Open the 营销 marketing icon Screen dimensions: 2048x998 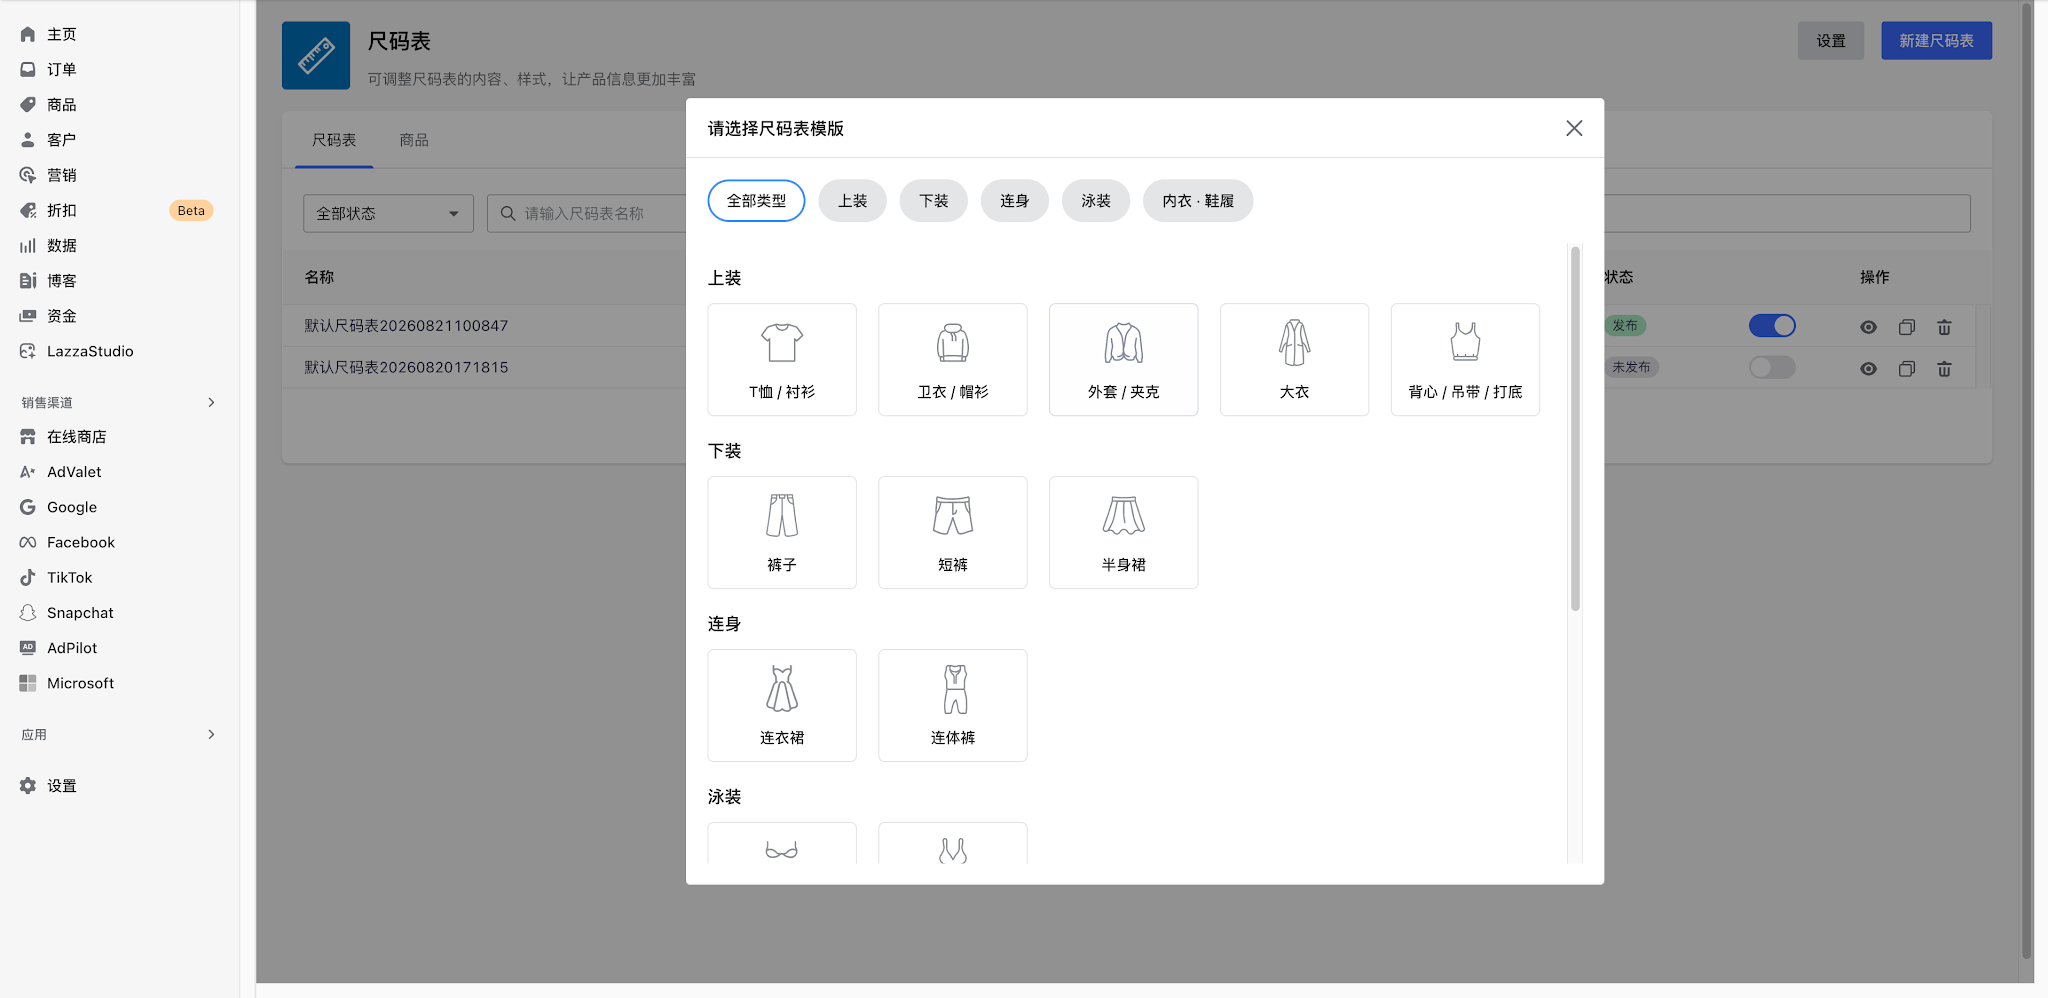(x=28, y=175)
